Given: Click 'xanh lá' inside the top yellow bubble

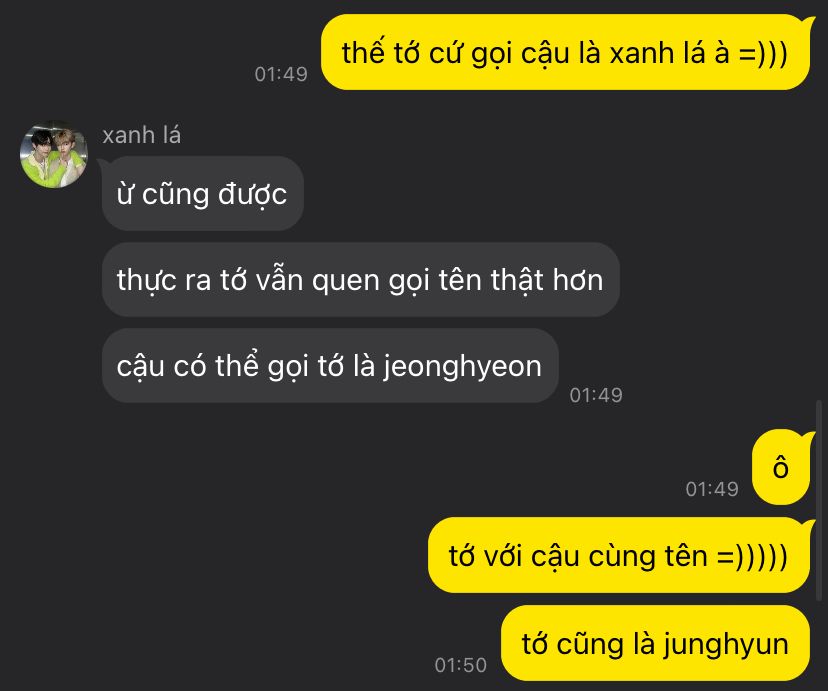Looking at the screenshot, I should [657, 53].
